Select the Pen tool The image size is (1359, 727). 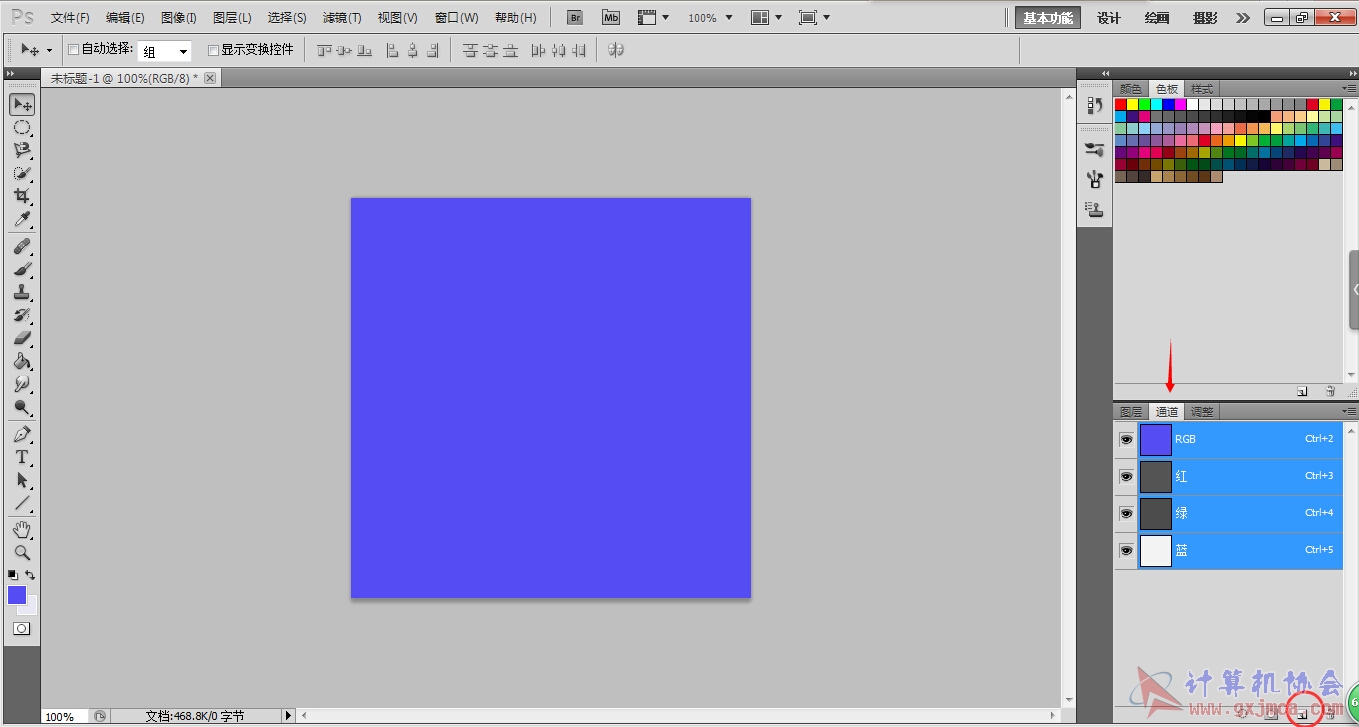[21, 434]
